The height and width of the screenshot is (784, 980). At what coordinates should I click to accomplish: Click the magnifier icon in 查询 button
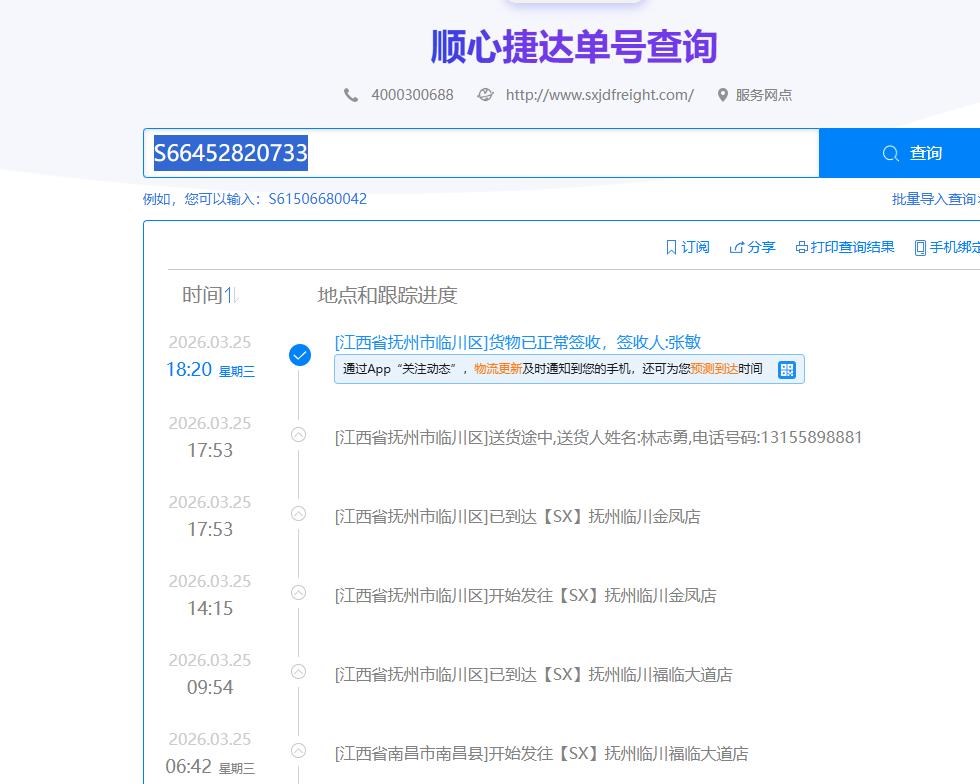click(x=890, y=153)
